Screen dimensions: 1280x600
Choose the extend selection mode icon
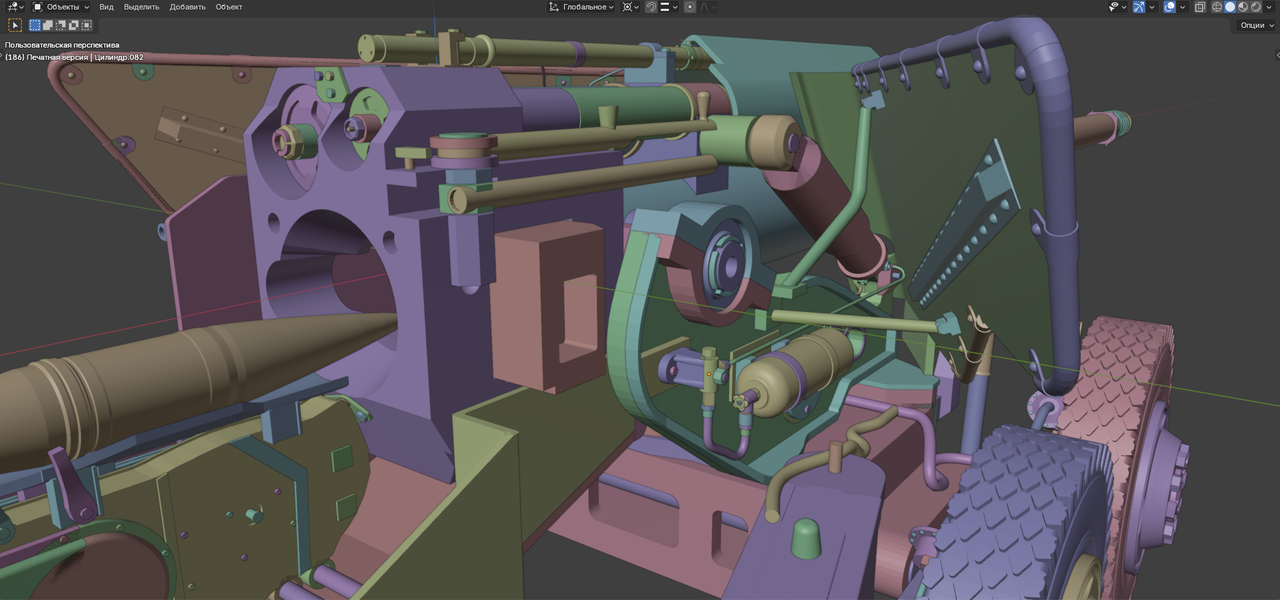[48, 25]
